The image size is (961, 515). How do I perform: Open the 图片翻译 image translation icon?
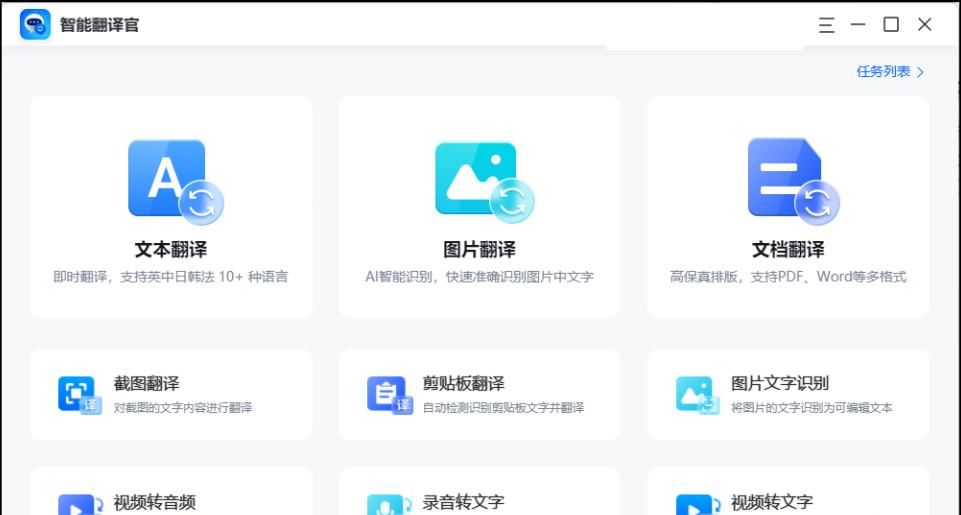coord(484,182)
